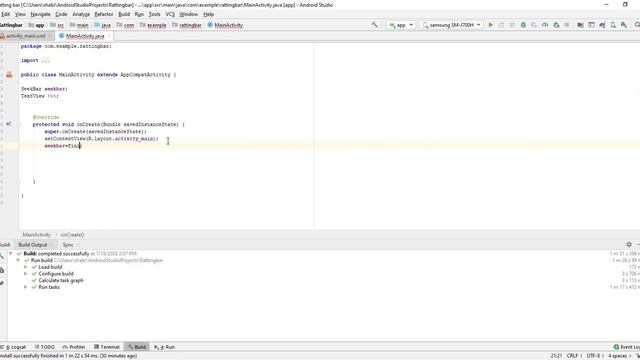The width and height of the screenshot is (640, 360).
Task: Open the Profiler tool window
Action: 74,347
